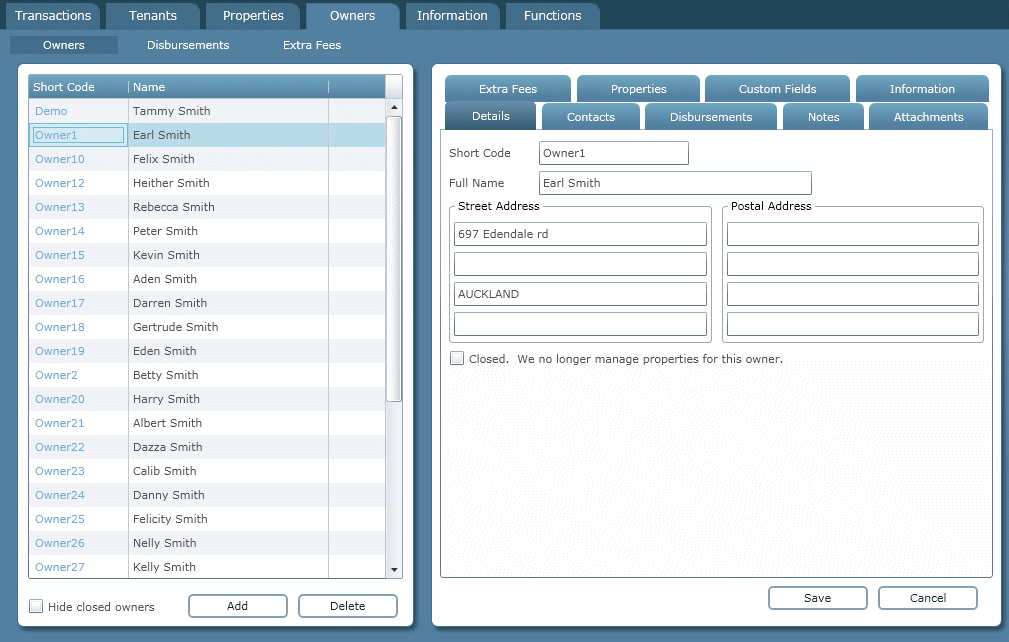
Task: Enable Hide closed owners checkbox
Action: [36, 606]
